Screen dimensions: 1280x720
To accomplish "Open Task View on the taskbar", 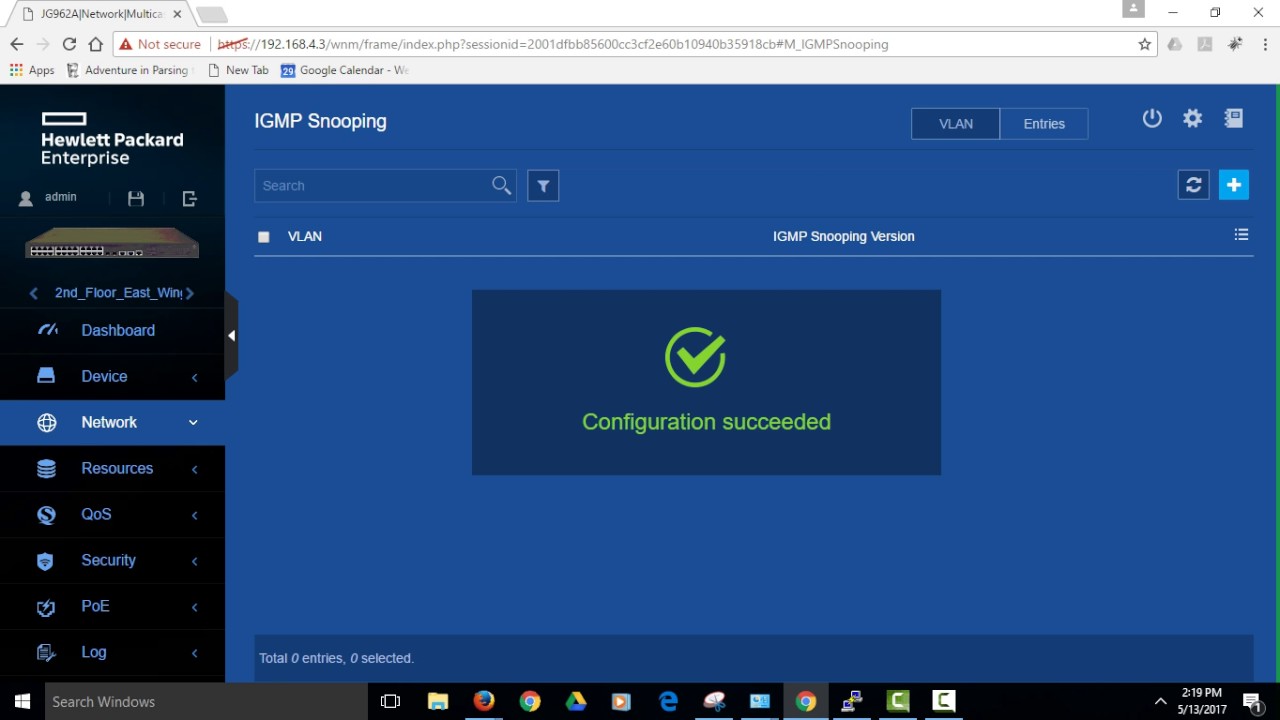I will (391, 701).
